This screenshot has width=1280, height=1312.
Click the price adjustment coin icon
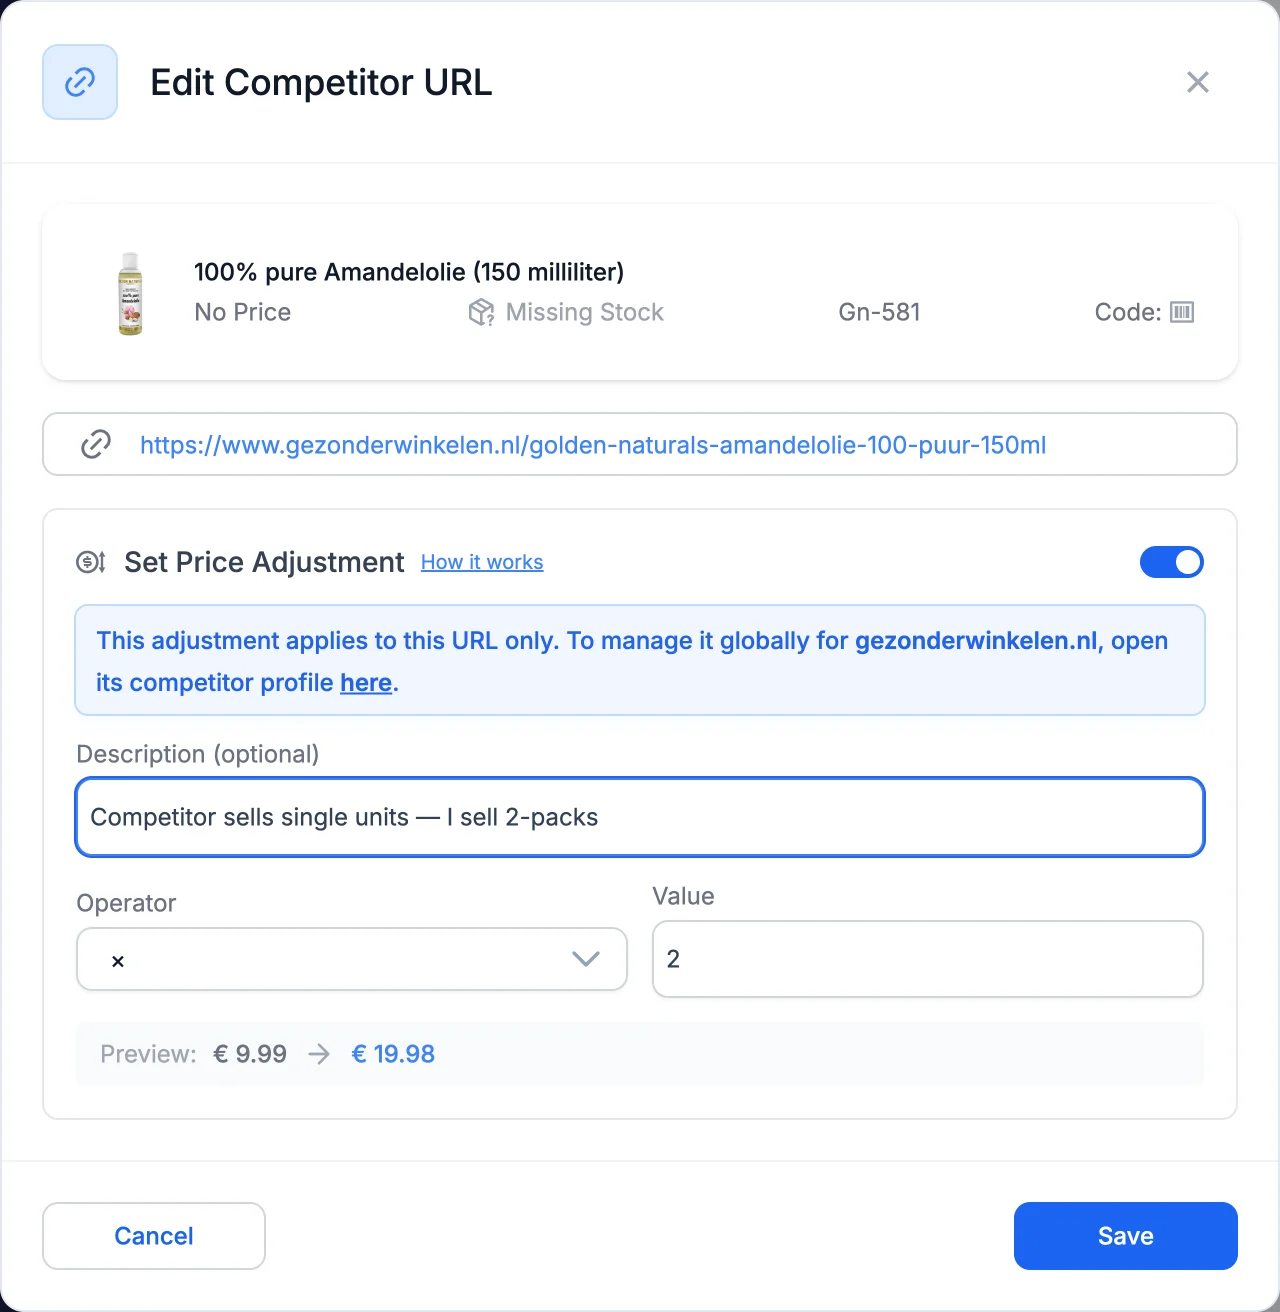pyautogui.click(x=91, y=562)
